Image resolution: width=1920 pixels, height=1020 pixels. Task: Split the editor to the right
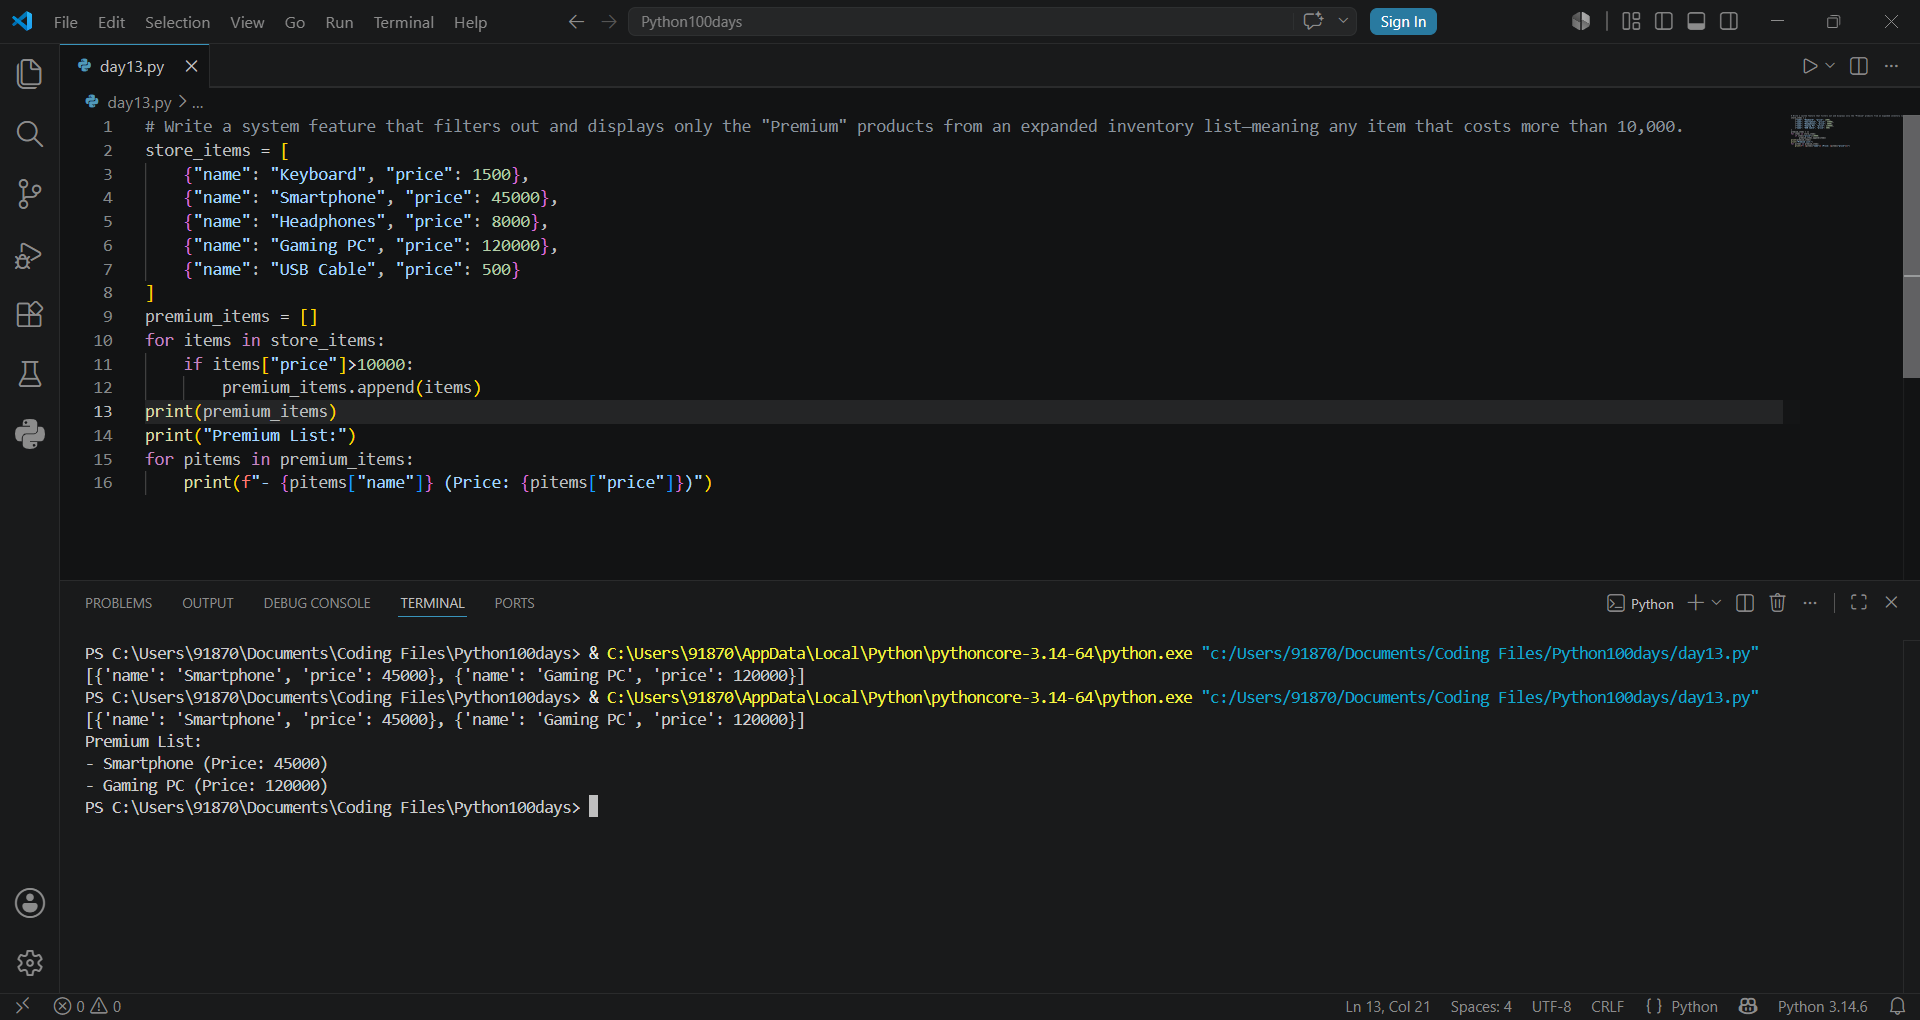1859,66
